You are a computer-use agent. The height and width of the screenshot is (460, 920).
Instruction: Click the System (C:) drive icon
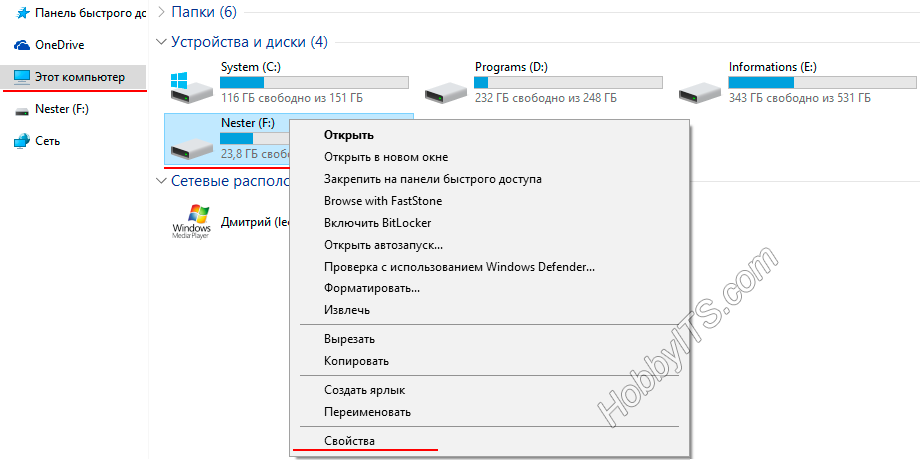(190, 87)
